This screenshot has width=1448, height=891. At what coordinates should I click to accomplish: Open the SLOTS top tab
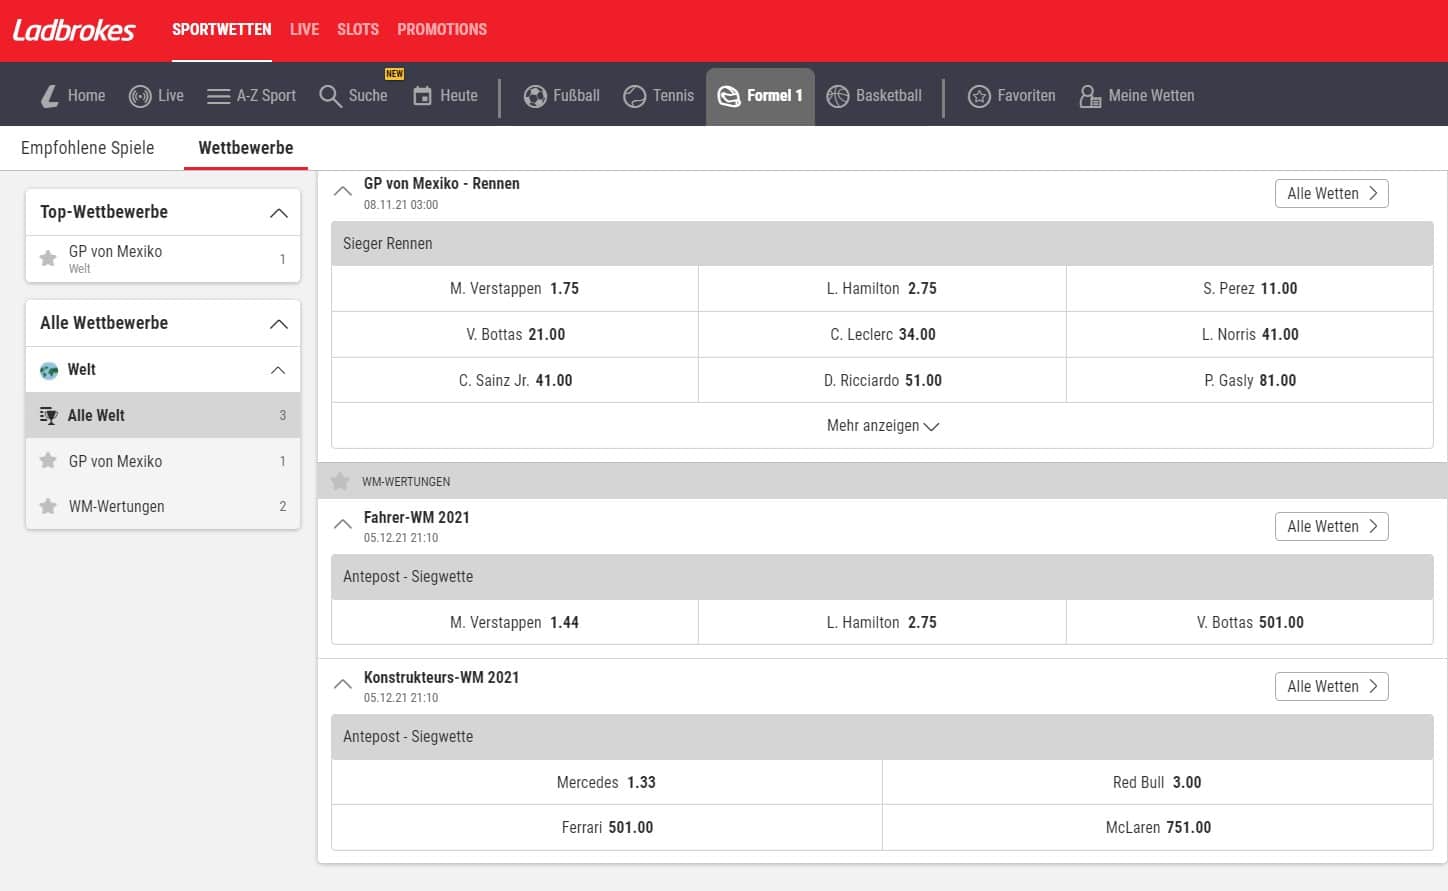[358, 30]
